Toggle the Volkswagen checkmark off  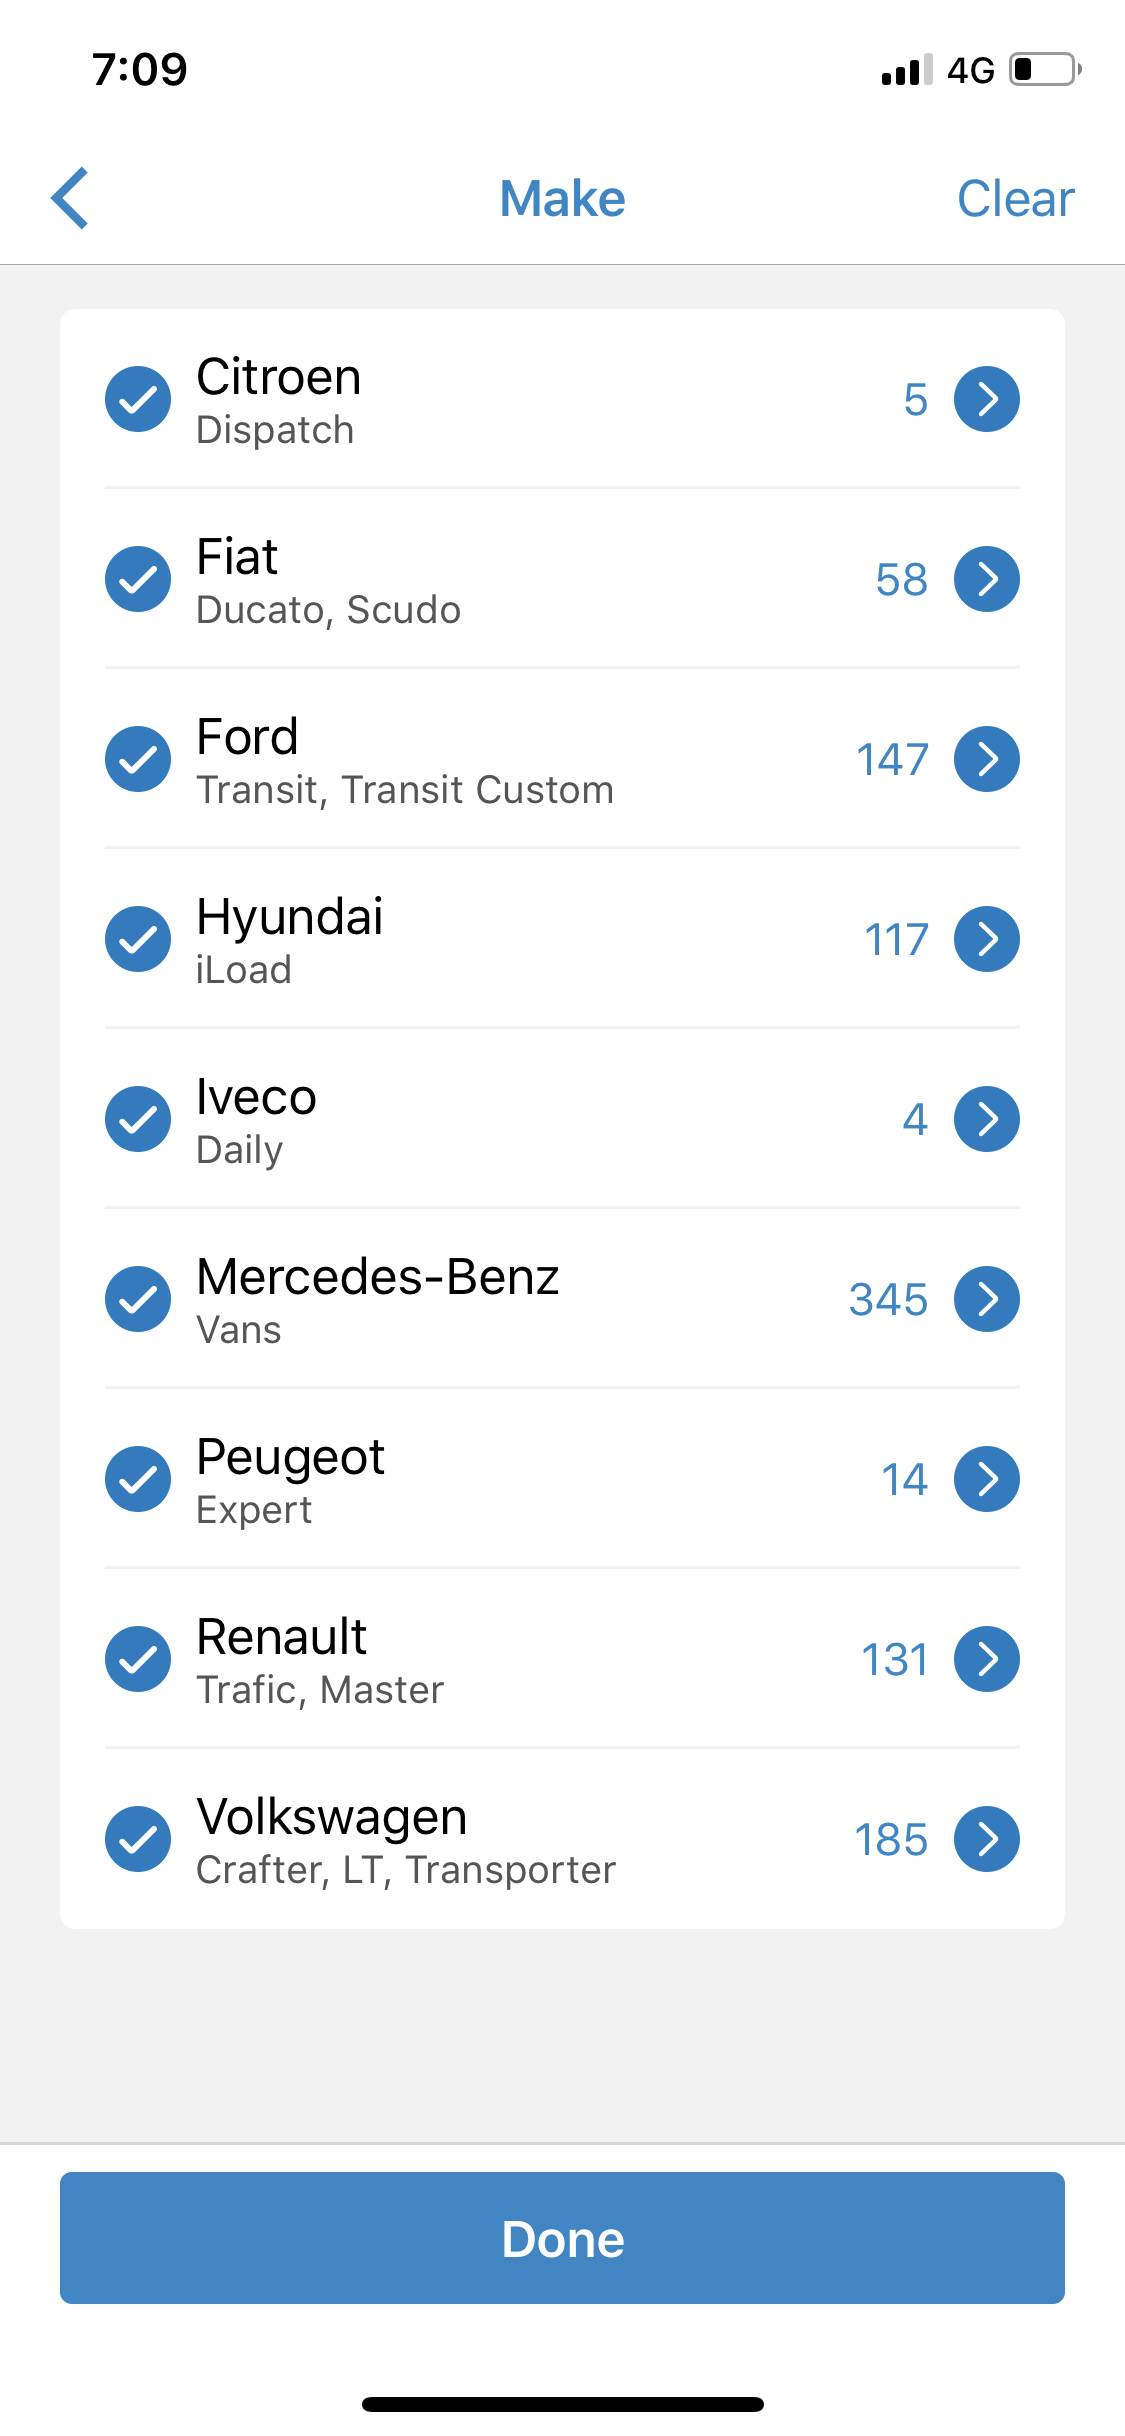pos(138,1839)
